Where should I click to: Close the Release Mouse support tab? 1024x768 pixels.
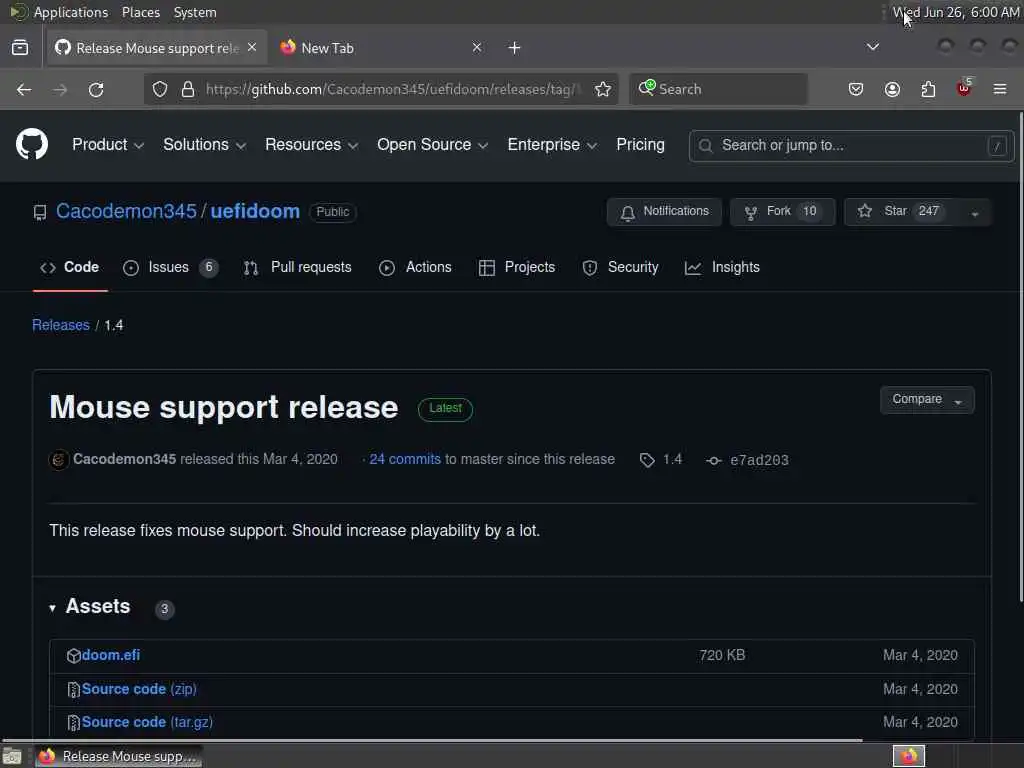pyautogui.click(x=252, y=47)
